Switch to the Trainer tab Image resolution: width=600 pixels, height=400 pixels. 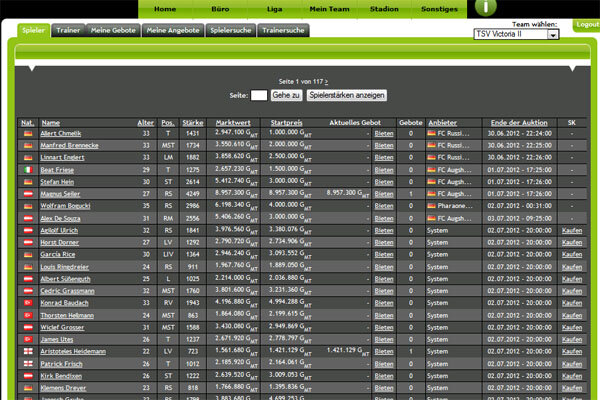pyautogui.click(x=68, y=30)
